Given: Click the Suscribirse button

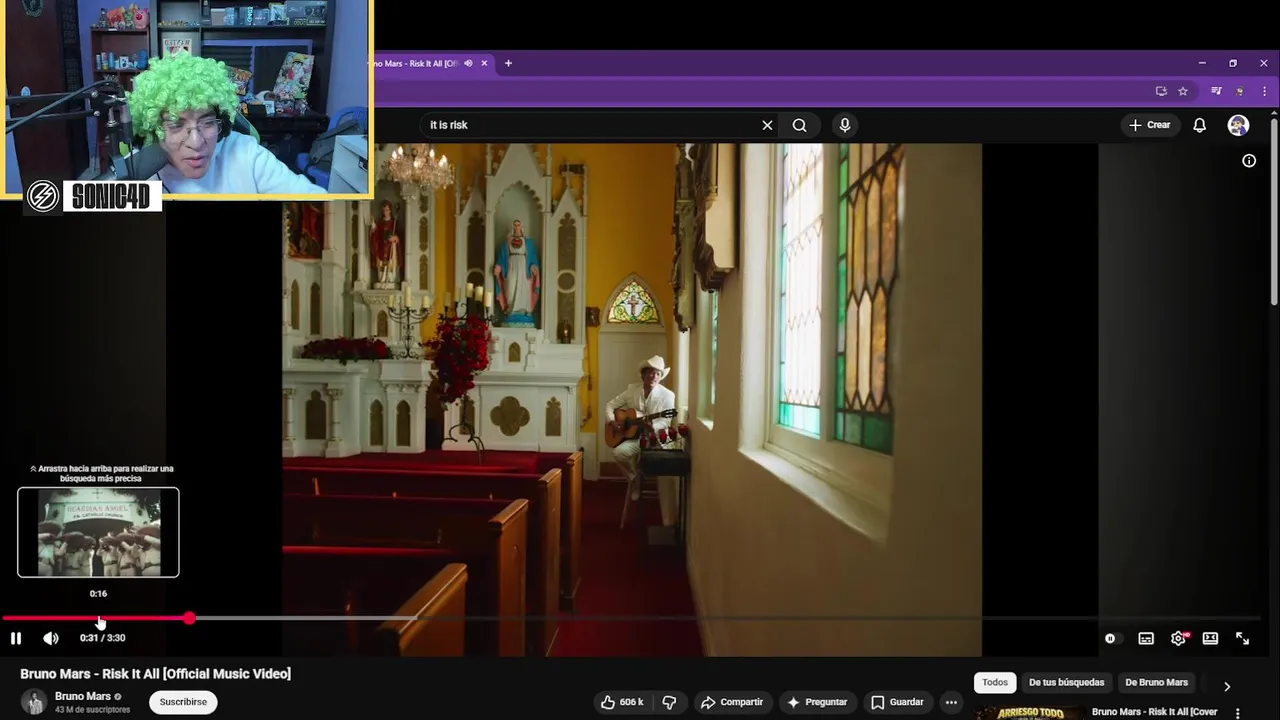Looking at the screenshot, I should coord(183,702).
